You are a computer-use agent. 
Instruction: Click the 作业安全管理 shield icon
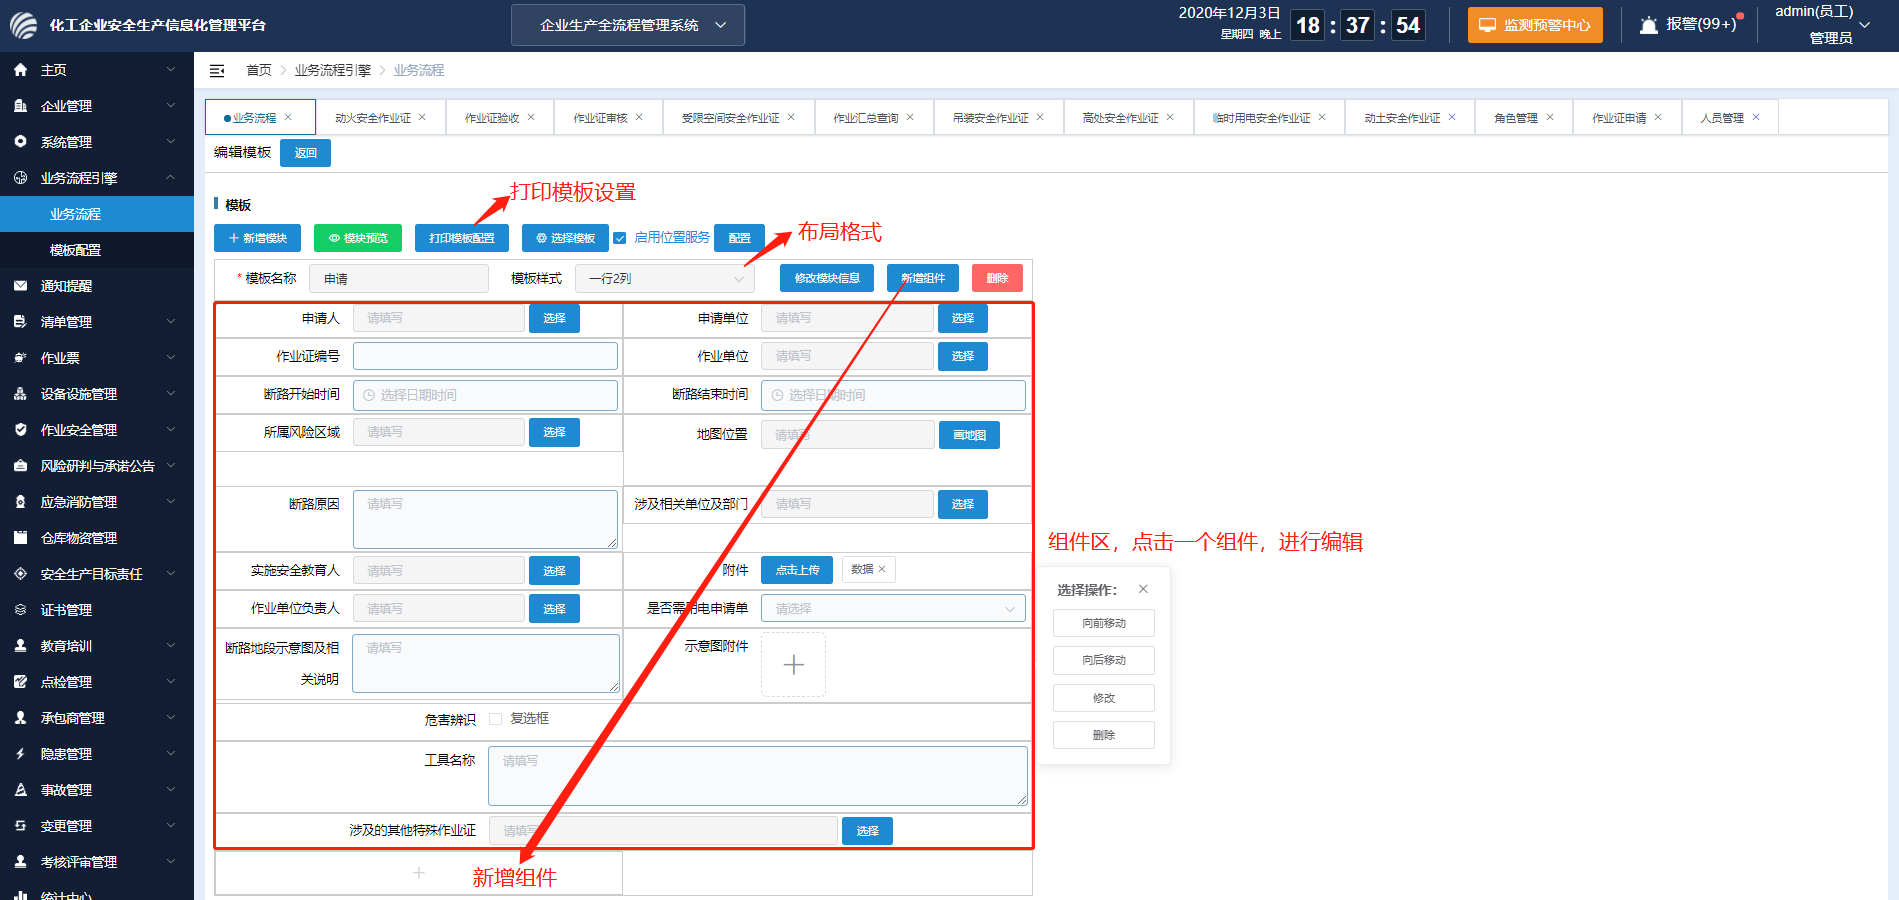pos(20,430)
